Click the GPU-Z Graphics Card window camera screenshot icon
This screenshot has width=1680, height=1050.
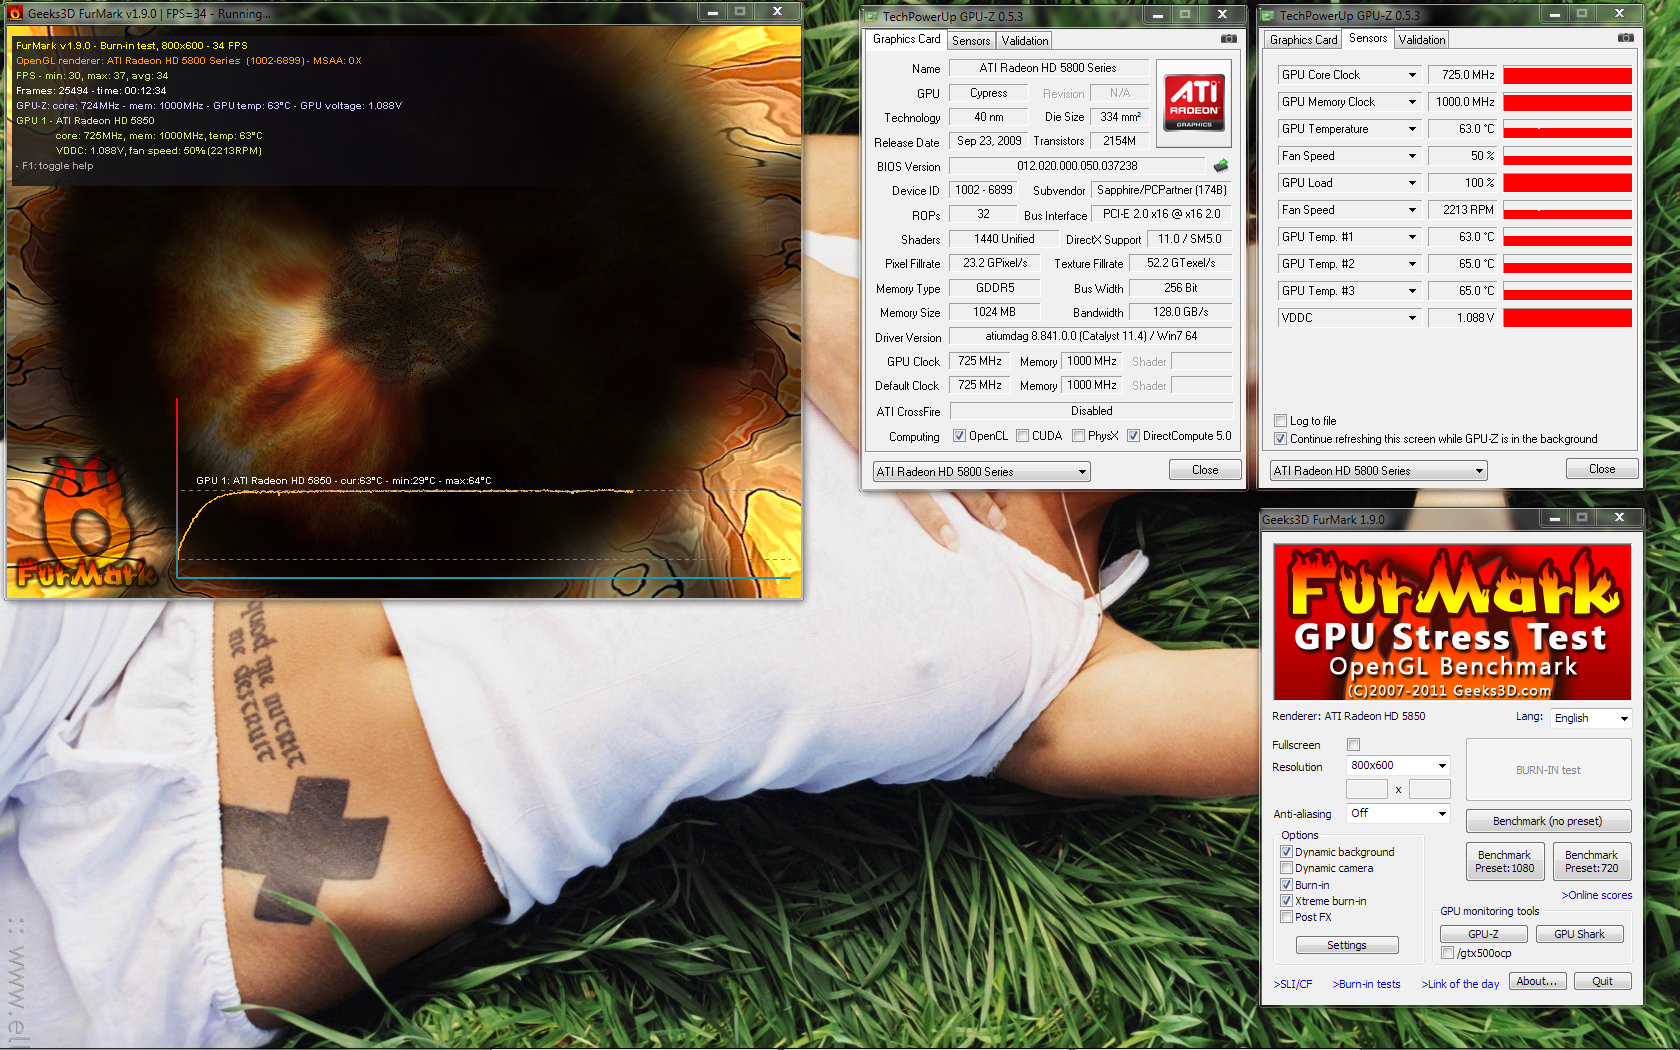(1229, 39)
